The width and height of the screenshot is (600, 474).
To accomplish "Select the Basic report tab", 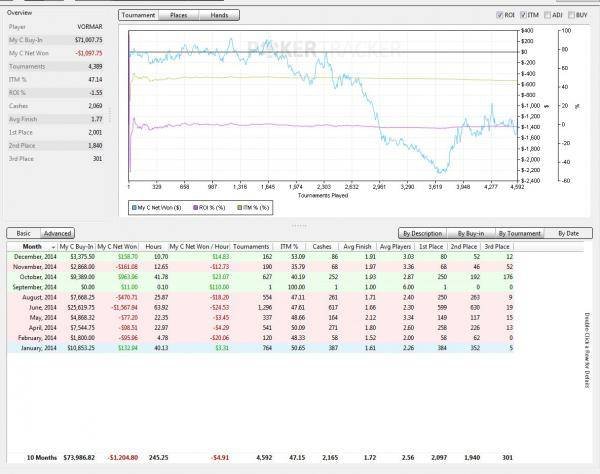I will 23,233.
